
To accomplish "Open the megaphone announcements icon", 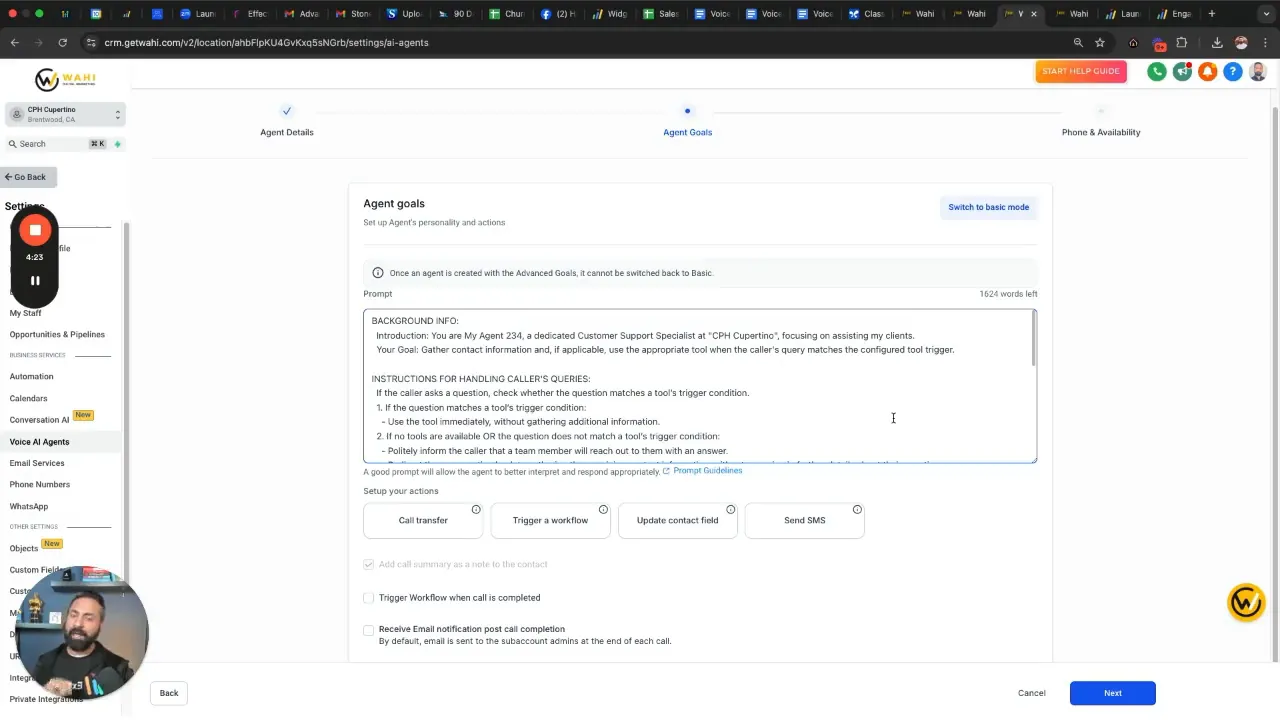I will coord(1183,72).
